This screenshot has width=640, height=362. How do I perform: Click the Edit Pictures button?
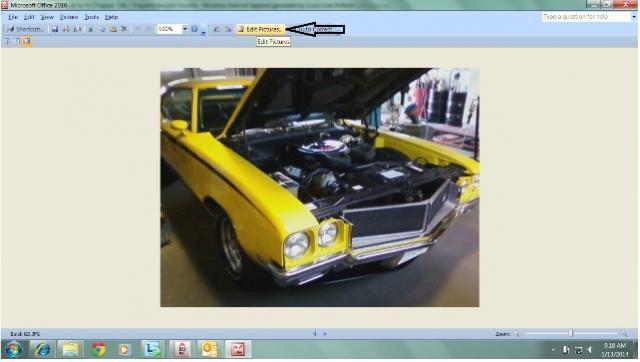pos(260,29)
